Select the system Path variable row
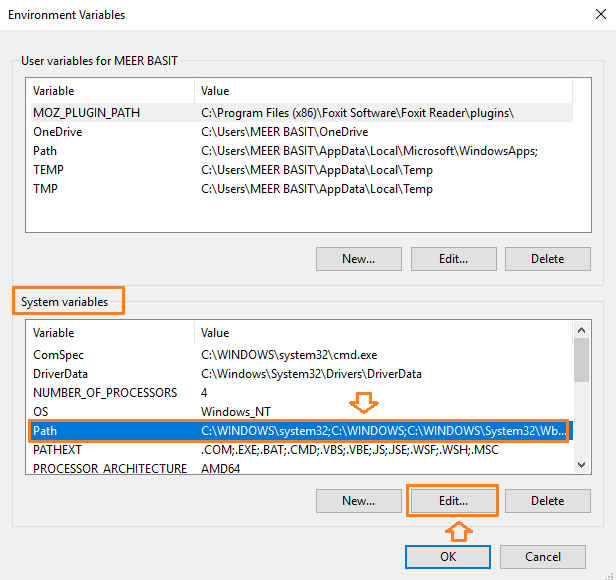The width and height of the screenshot is (616, 580). 45,431
